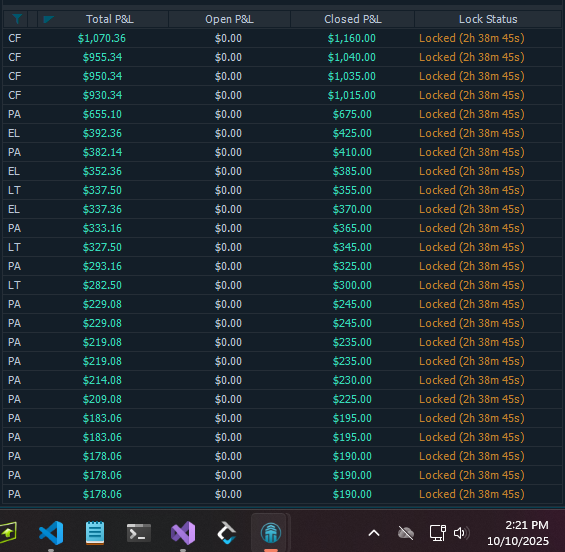Select the $655.10 Total P&L cell
The image size is (565, 552).
[x=102, y=114]
